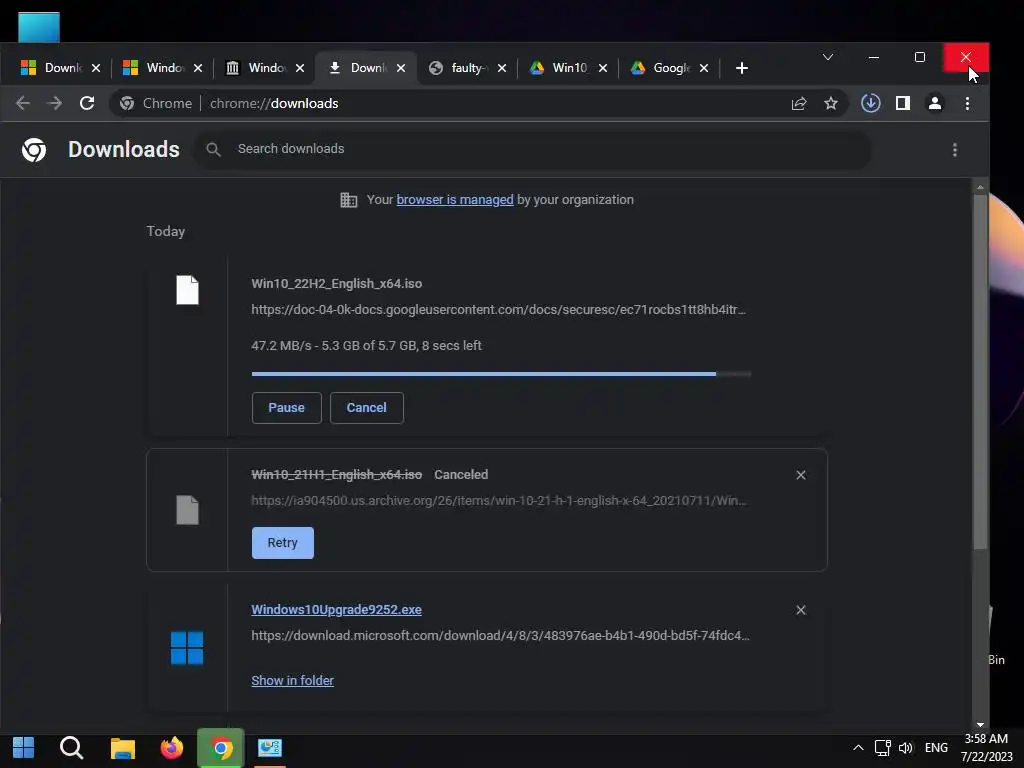This screenshot has width=1024, height=768.
Task: Launch Firefox from the taskbar
Action: pos(172,748)
